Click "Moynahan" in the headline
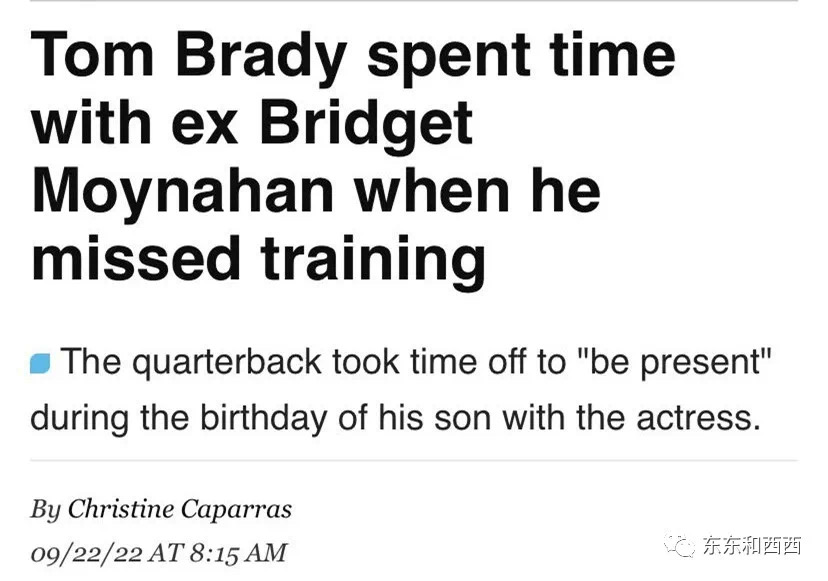 coord(183,194)
